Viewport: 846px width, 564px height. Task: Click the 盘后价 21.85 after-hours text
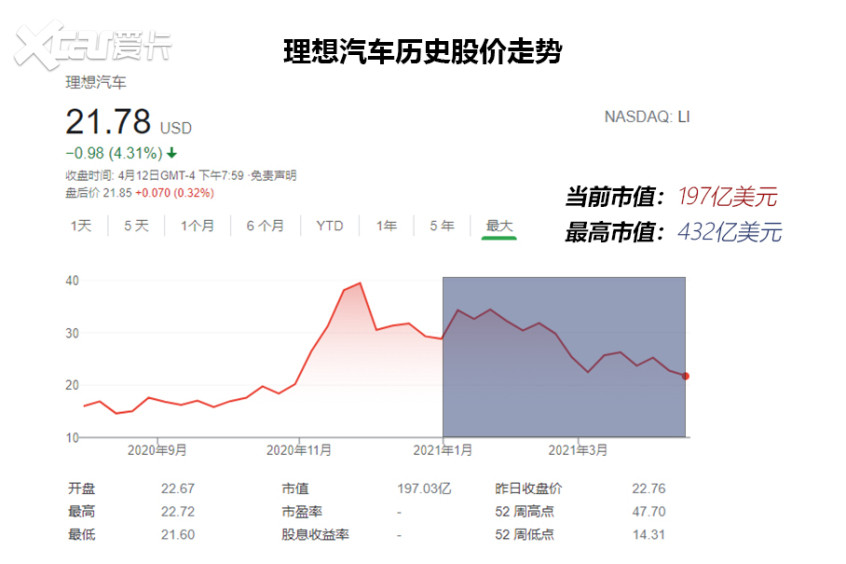tap(98, 193)
